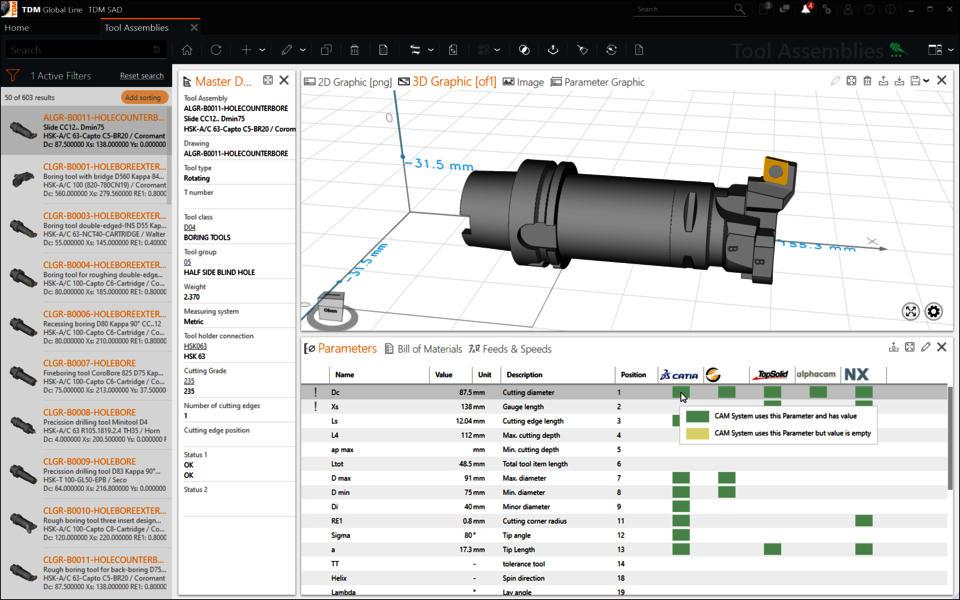Maximize the Parameters panel
This screenshot has height=600, width=960.
(910, 347)
